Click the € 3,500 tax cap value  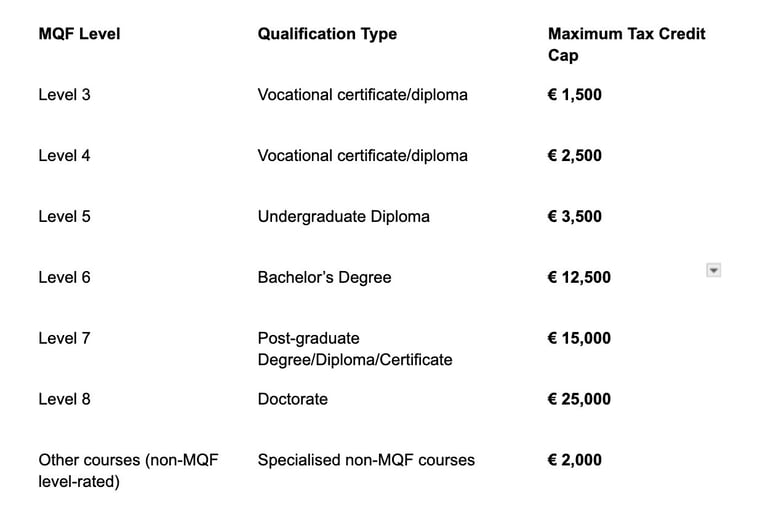coord(575,216)
